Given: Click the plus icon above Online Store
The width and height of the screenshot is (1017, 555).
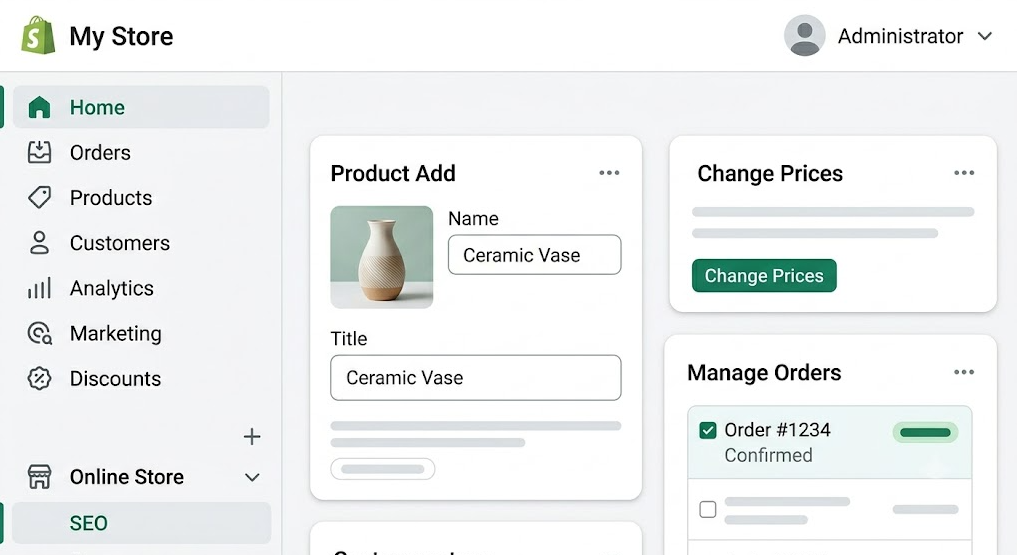Looking at the screenshot, I should [252, 436].
